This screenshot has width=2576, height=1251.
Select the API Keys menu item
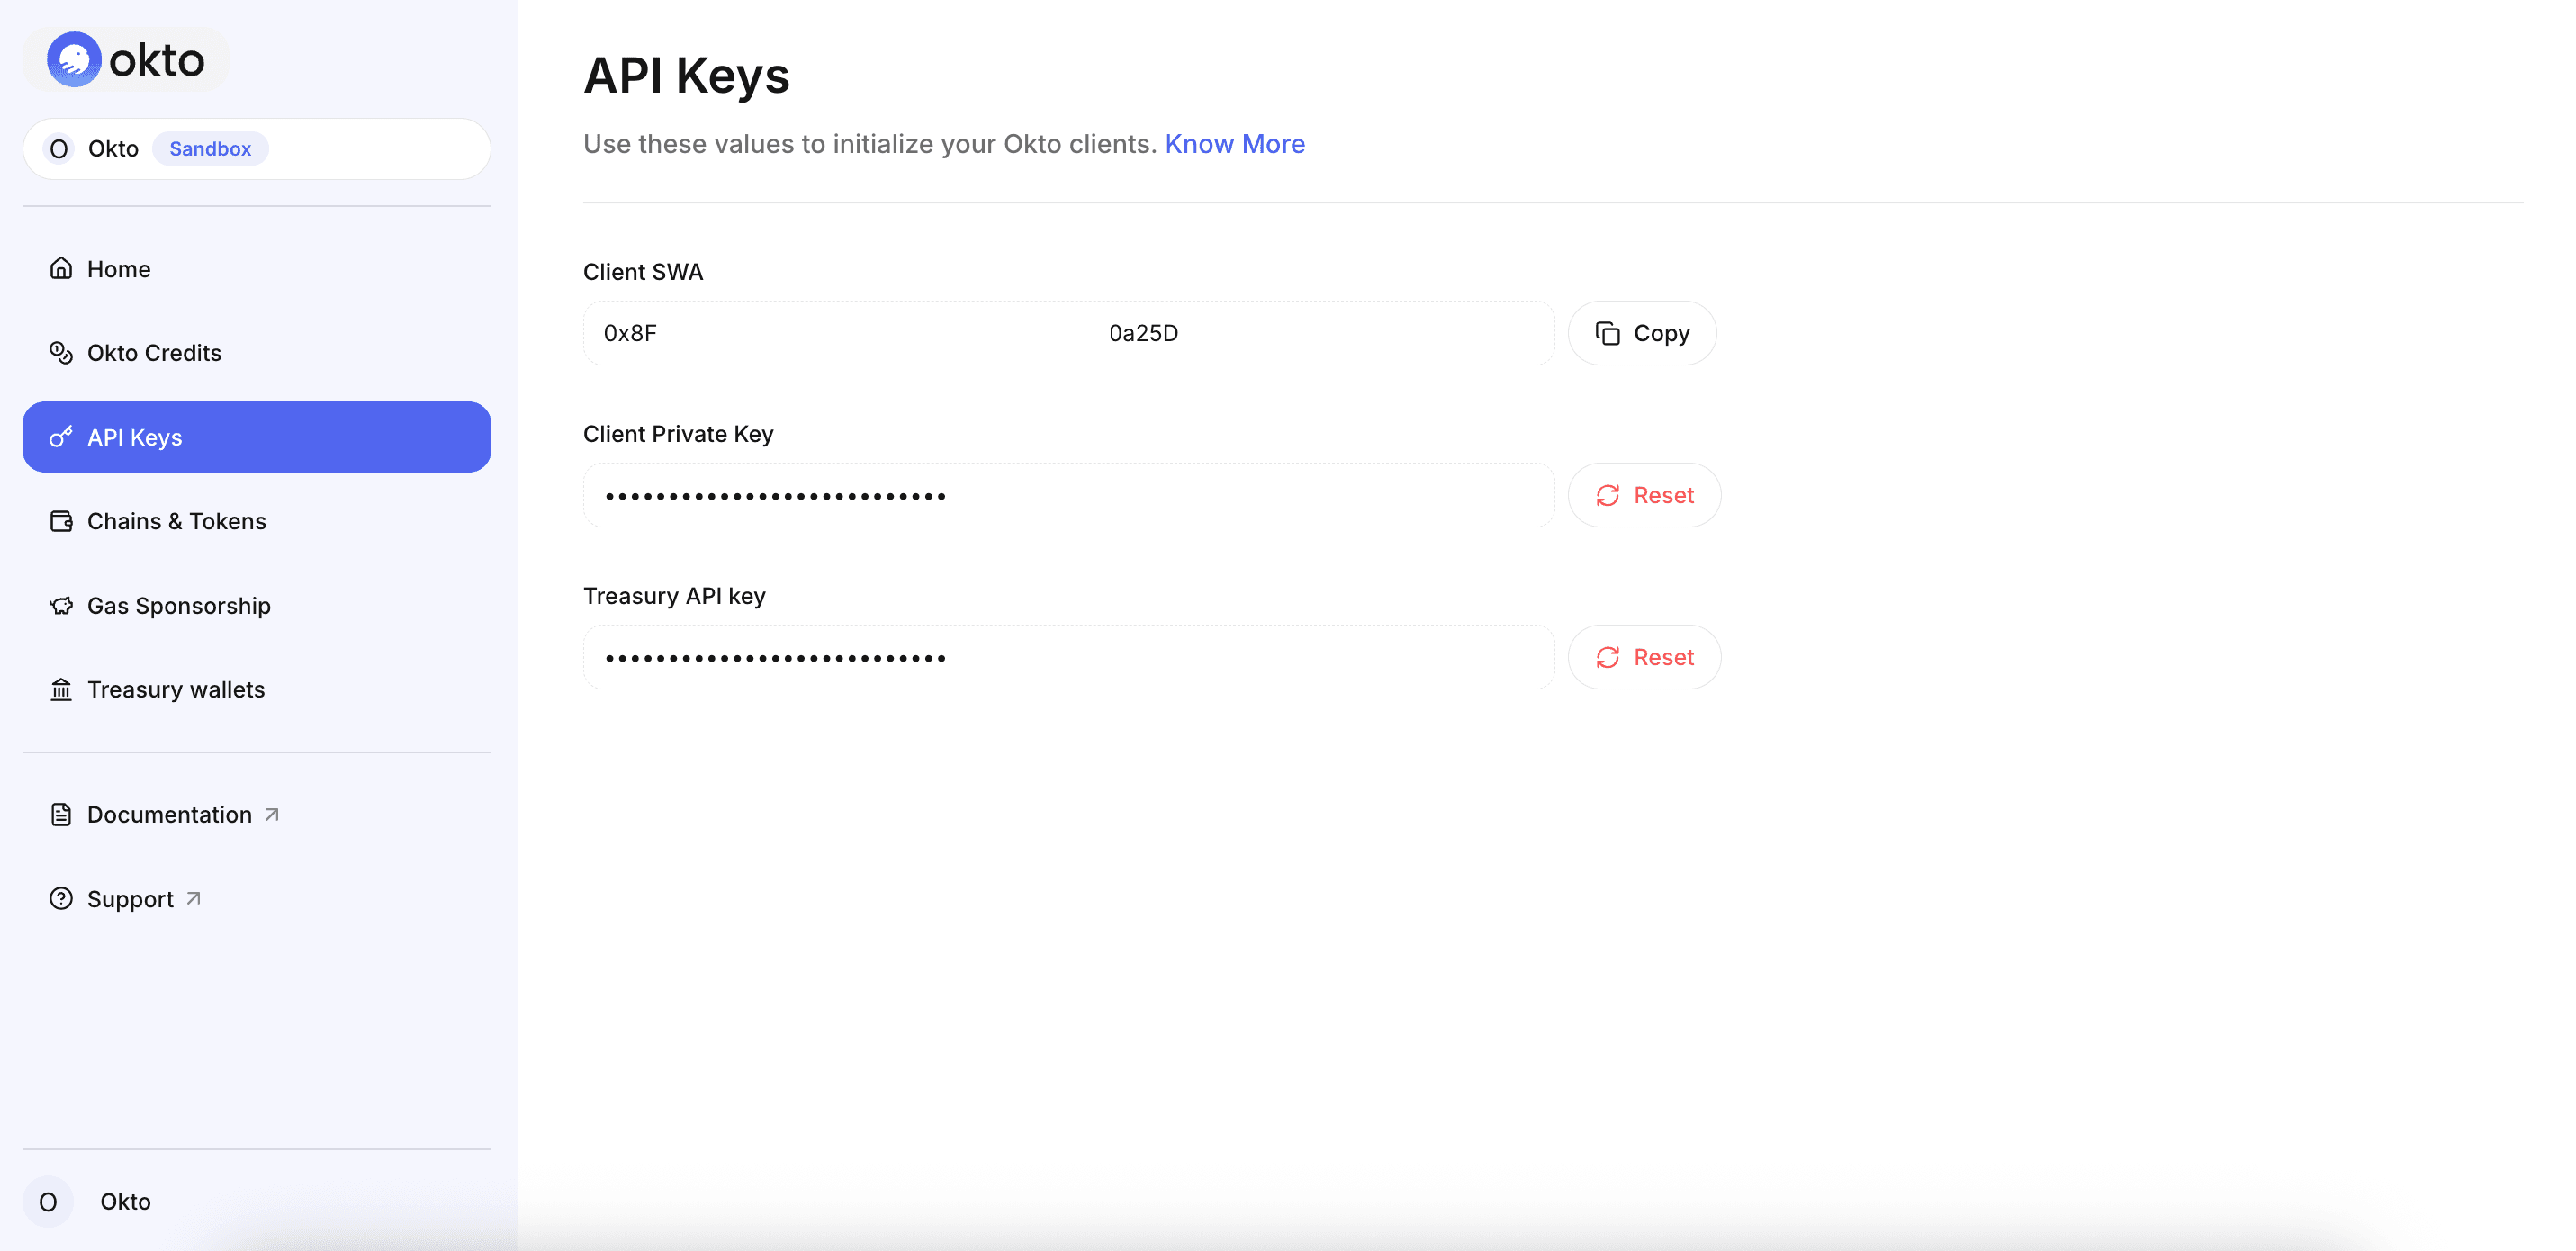[x=257, y=437]
